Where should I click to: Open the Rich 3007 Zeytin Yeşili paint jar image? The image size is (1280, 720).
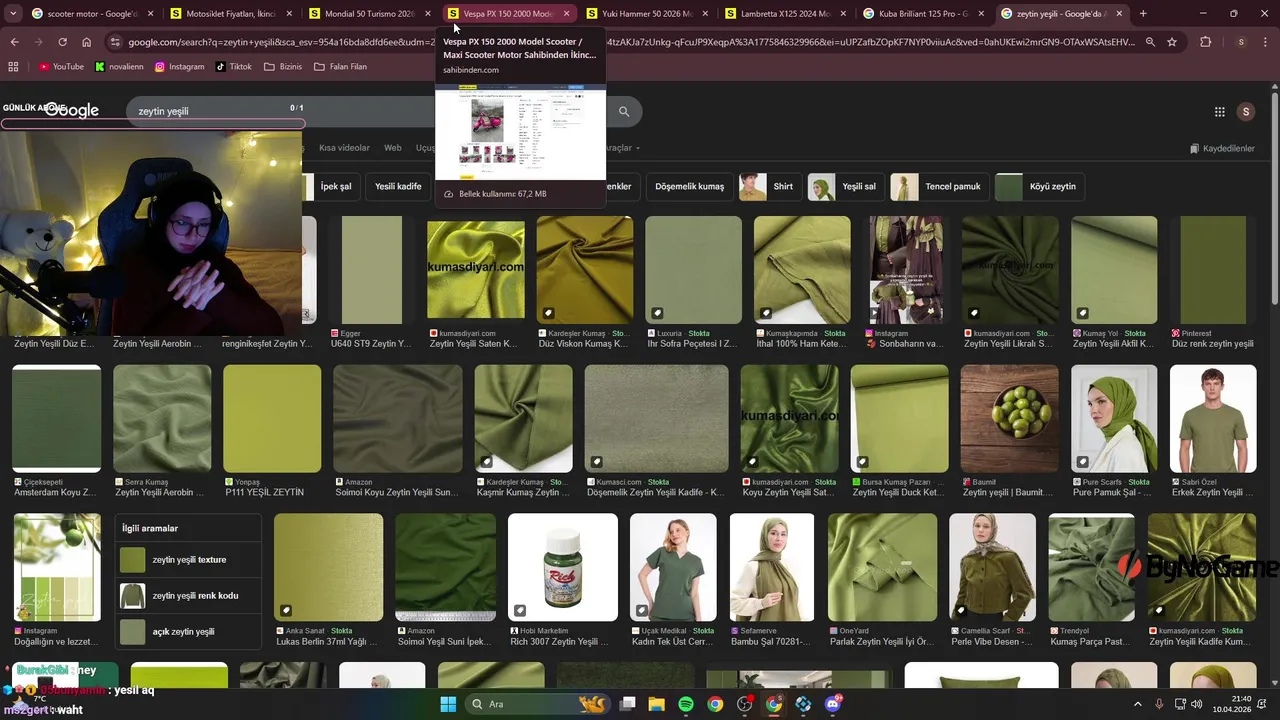(x=563, y=567)
